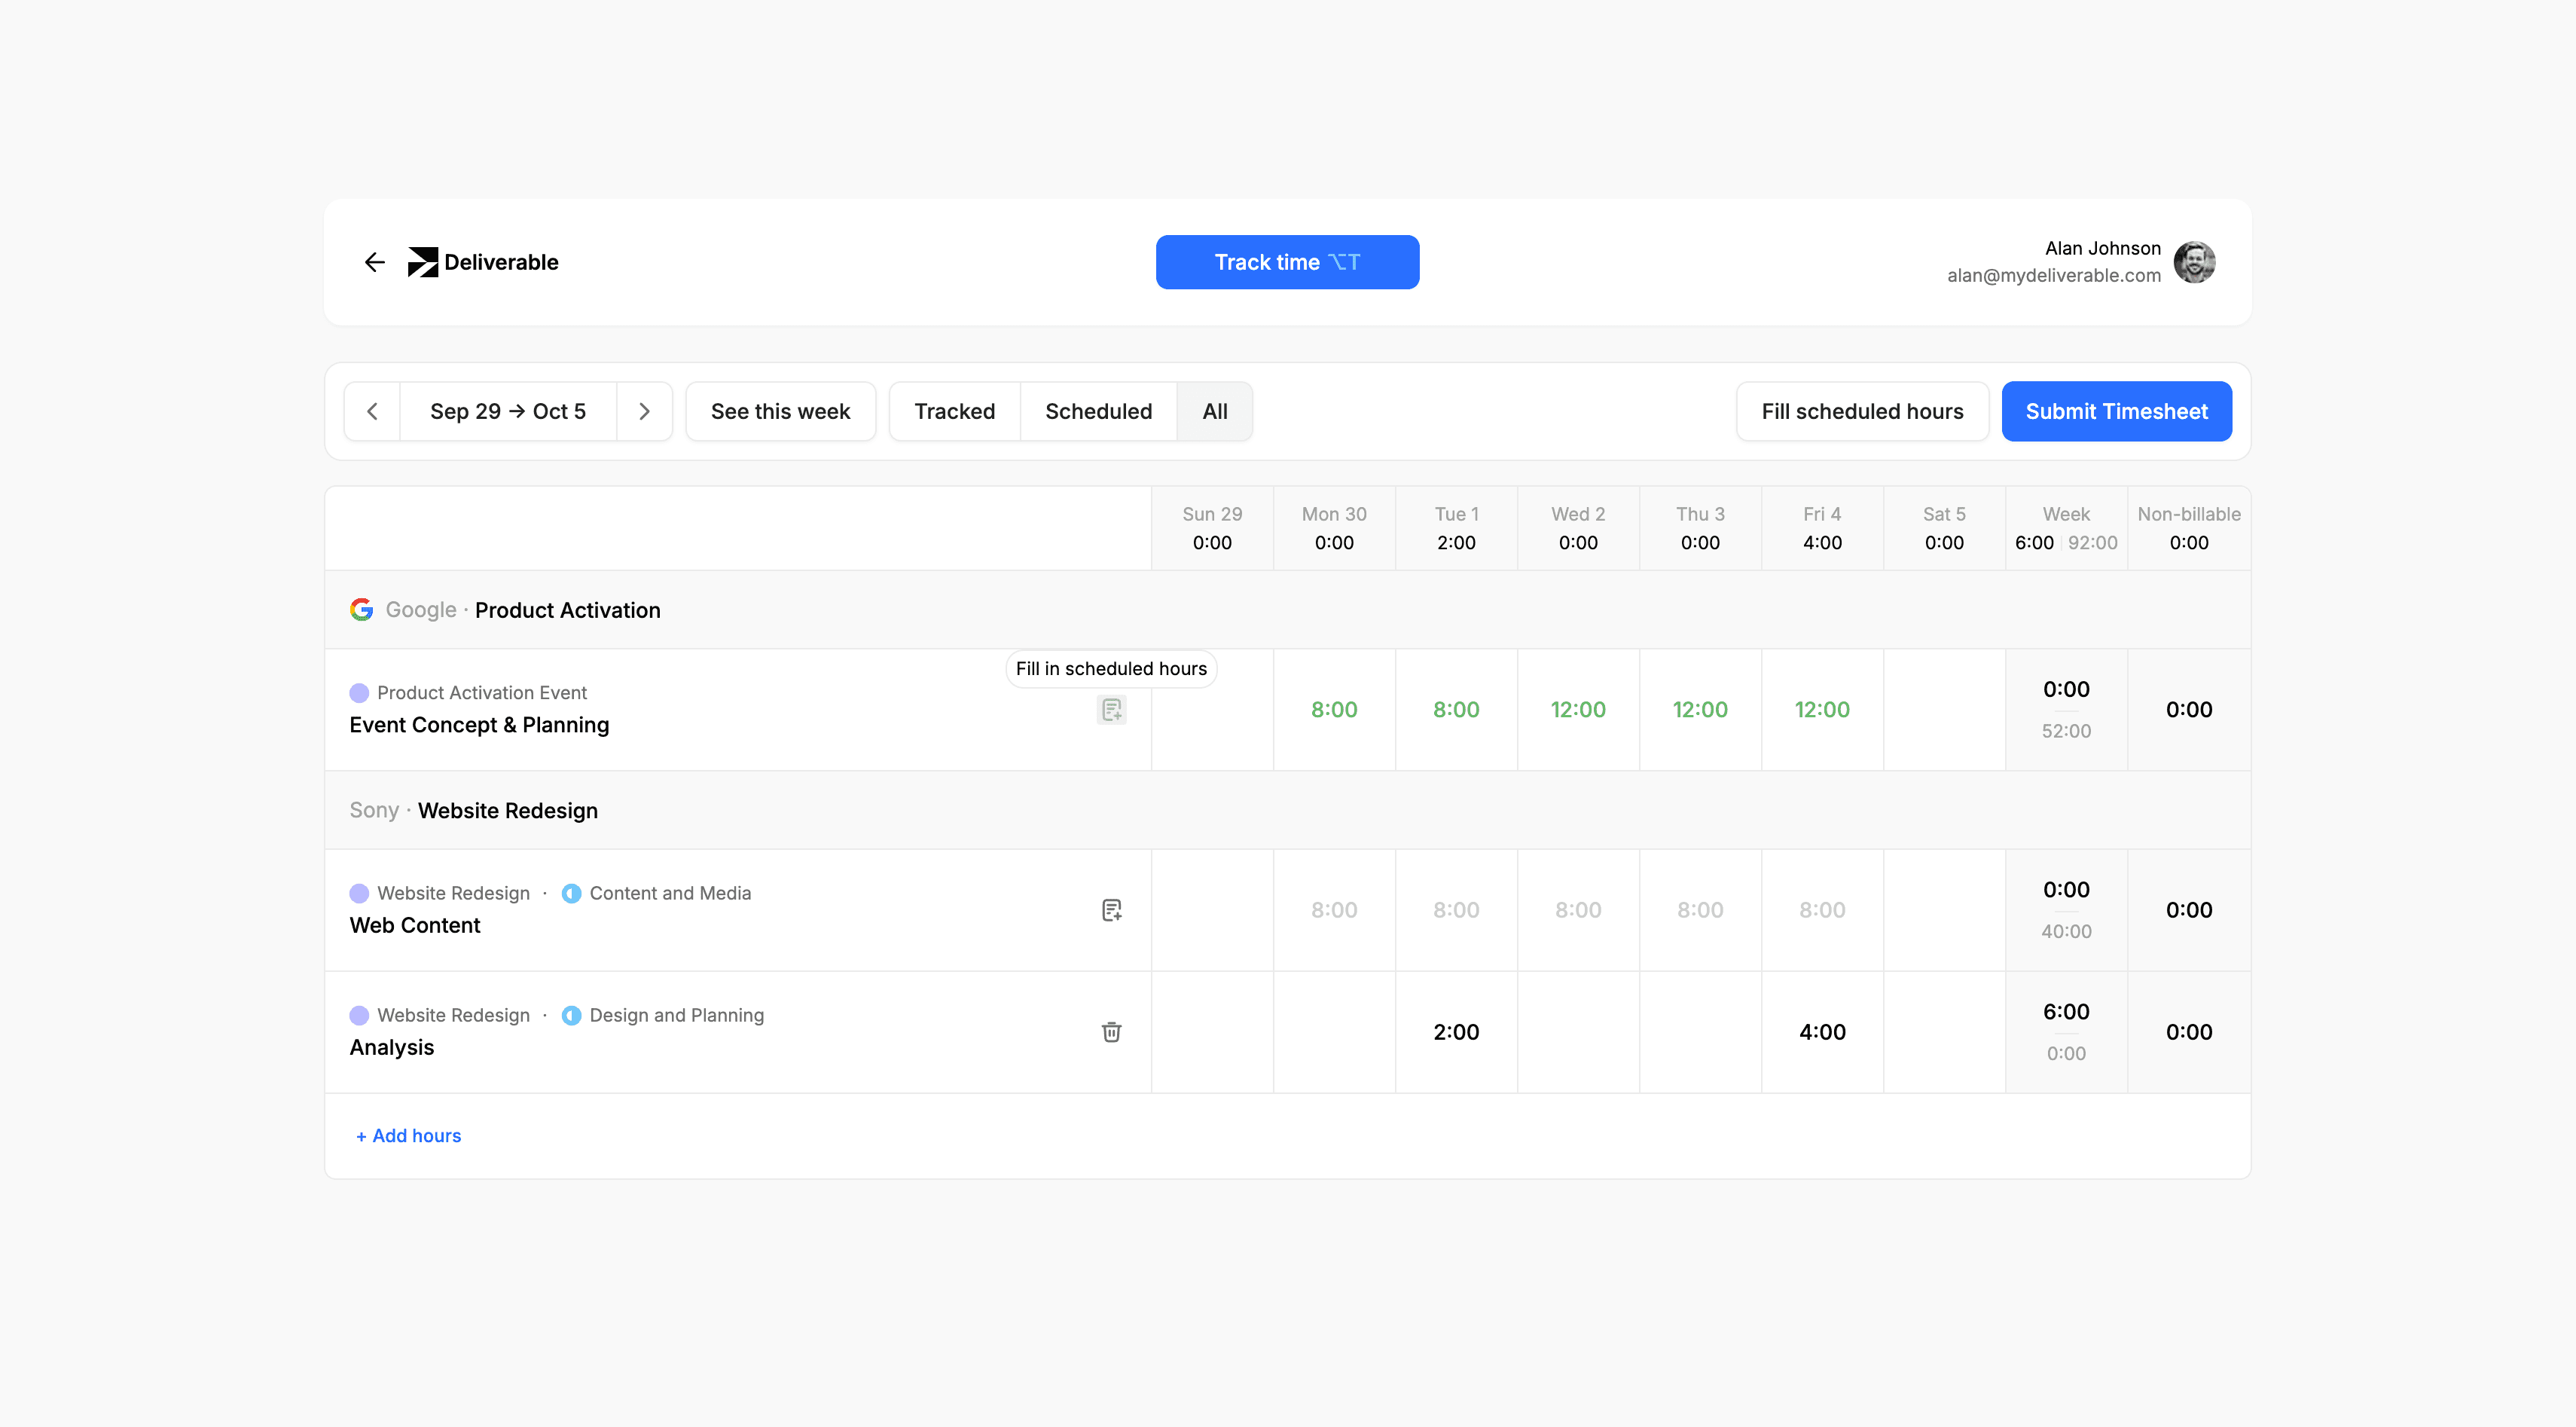Click alan@mydeliverable.com email text
2576x1427 pixels.
(x=2053, y=276)
